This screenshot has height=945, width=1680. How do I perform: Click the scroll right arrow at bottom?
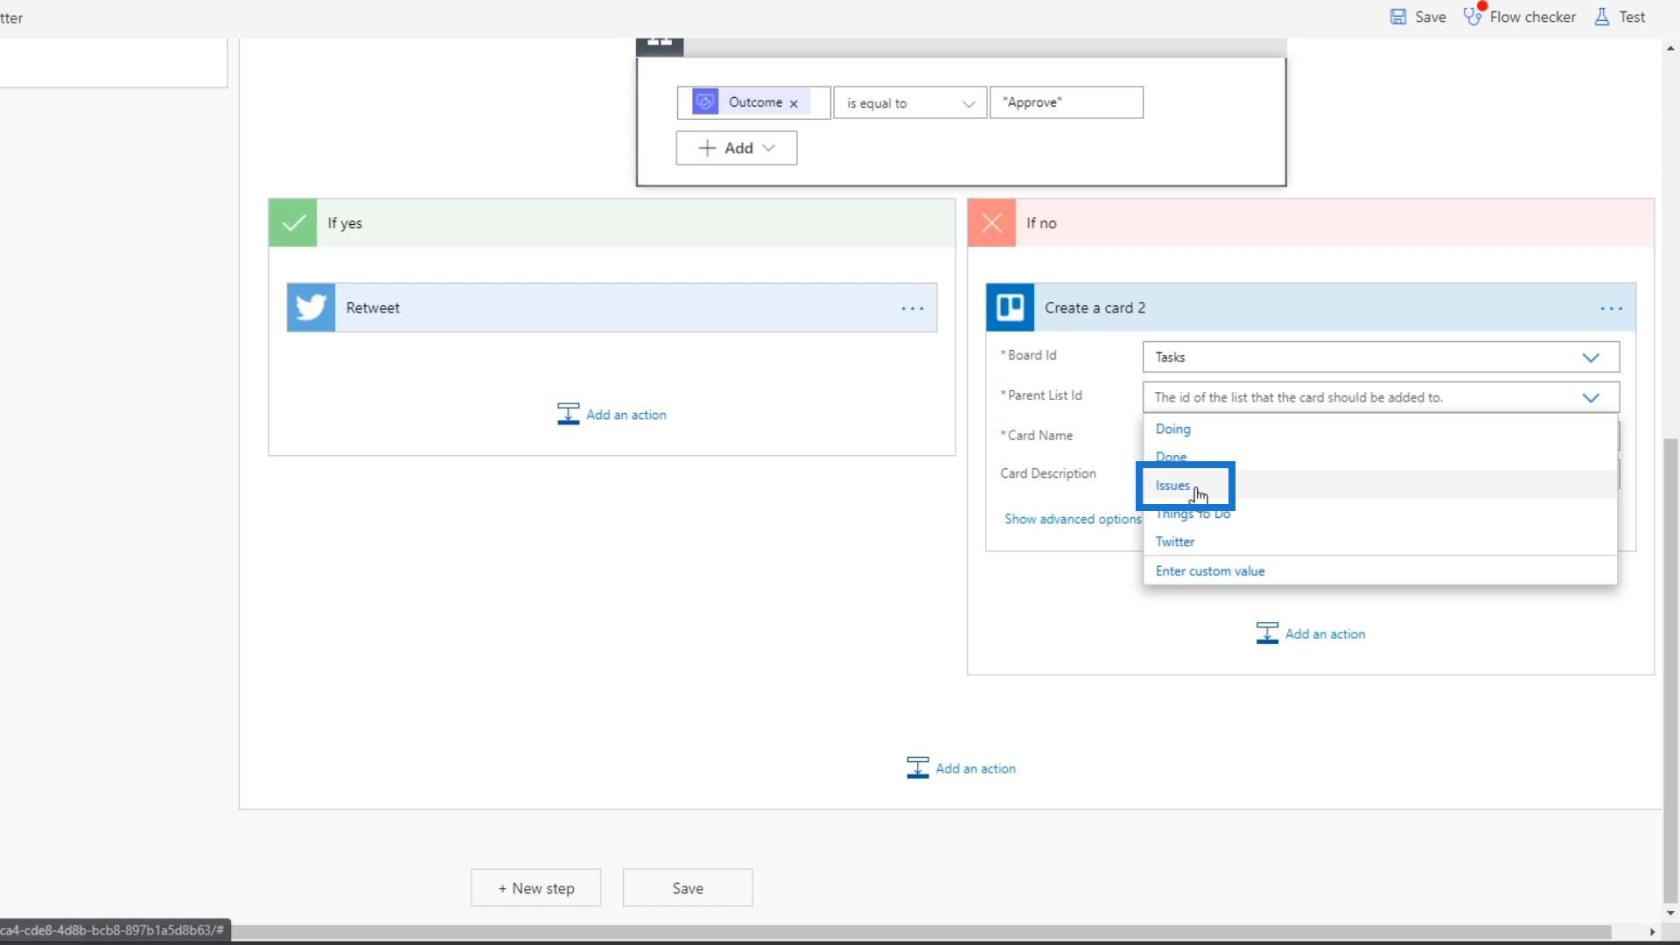(1652, 932)
